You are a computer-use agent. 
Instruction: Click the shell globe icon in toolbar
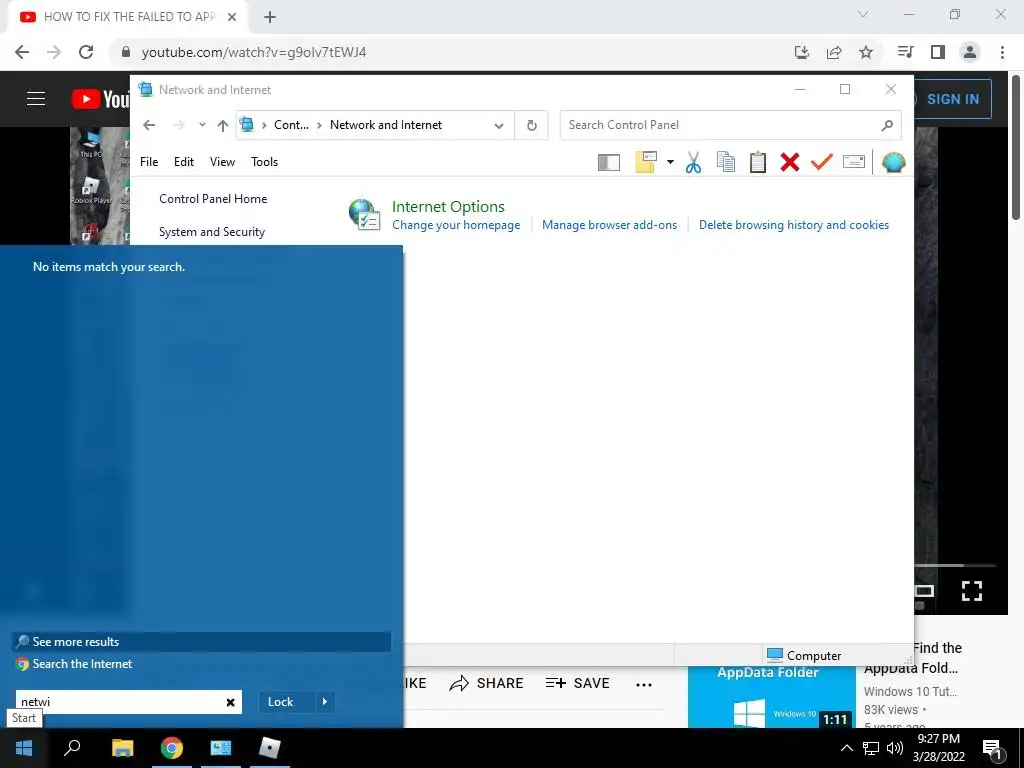(x=893, y=162)
